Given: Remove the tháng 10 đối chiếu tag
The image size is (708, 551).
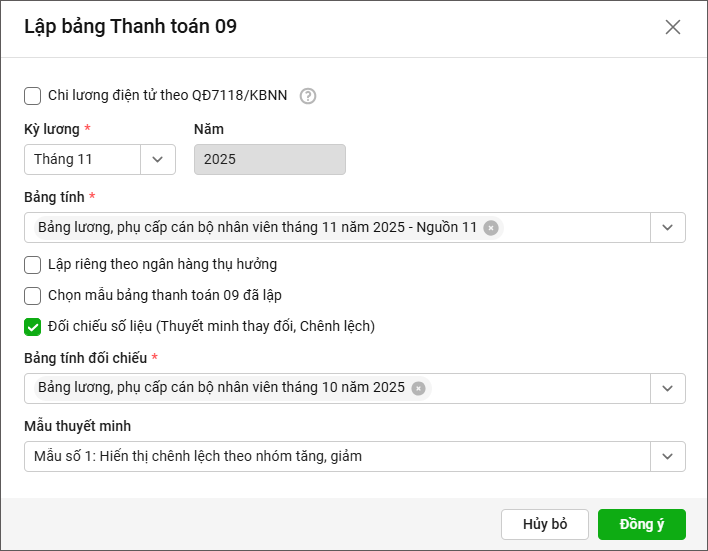Looking at the screenshot, I should [x=418, y=388].
